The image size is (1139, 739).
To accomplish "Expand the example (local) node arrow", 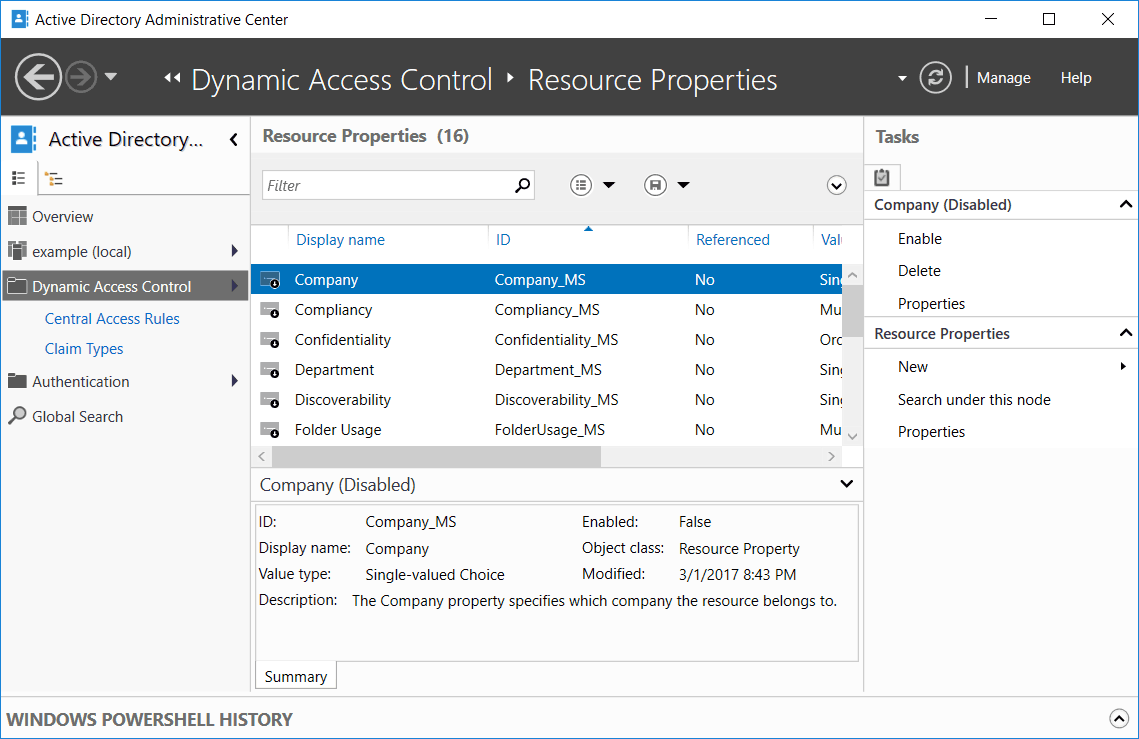I will coord(234,251).
